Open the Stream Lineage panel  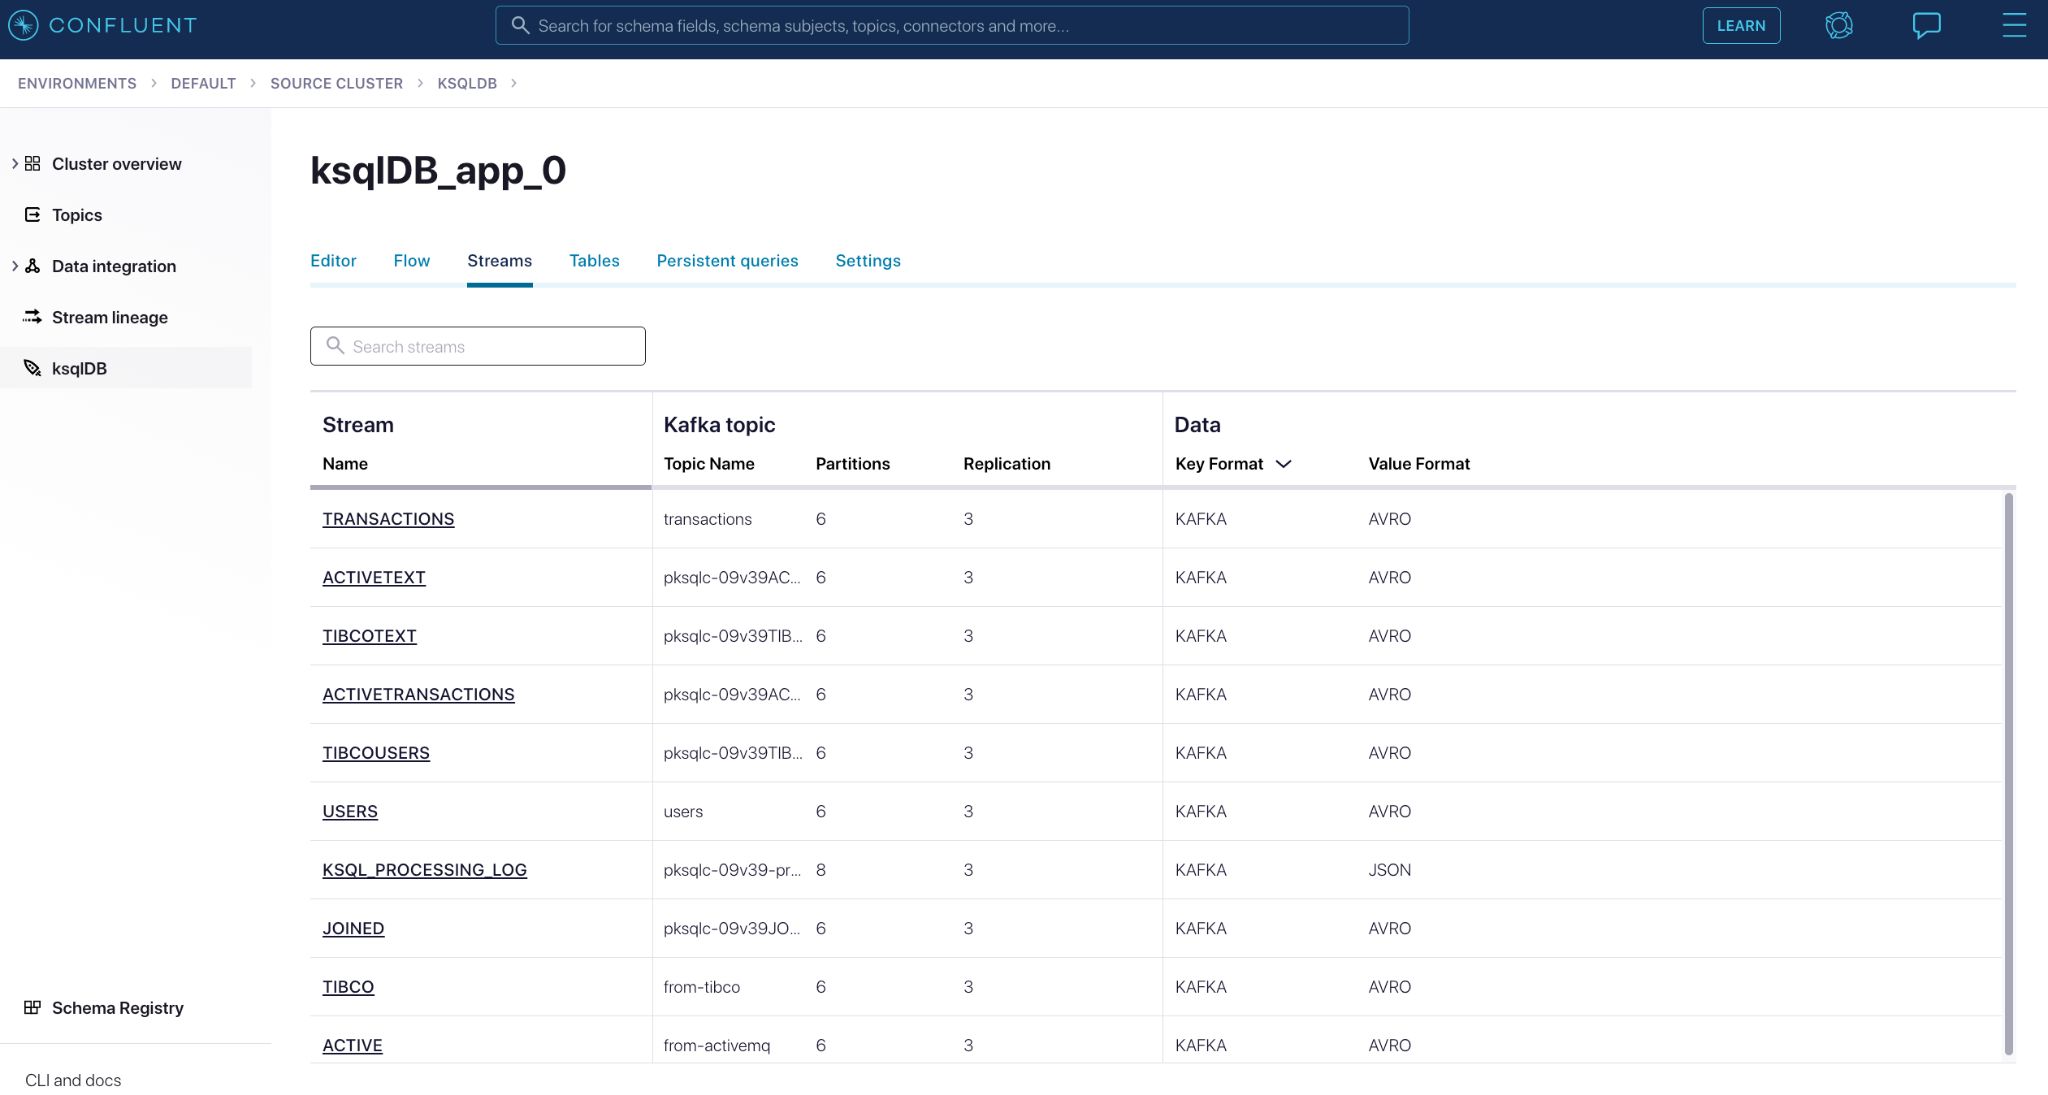110,317
